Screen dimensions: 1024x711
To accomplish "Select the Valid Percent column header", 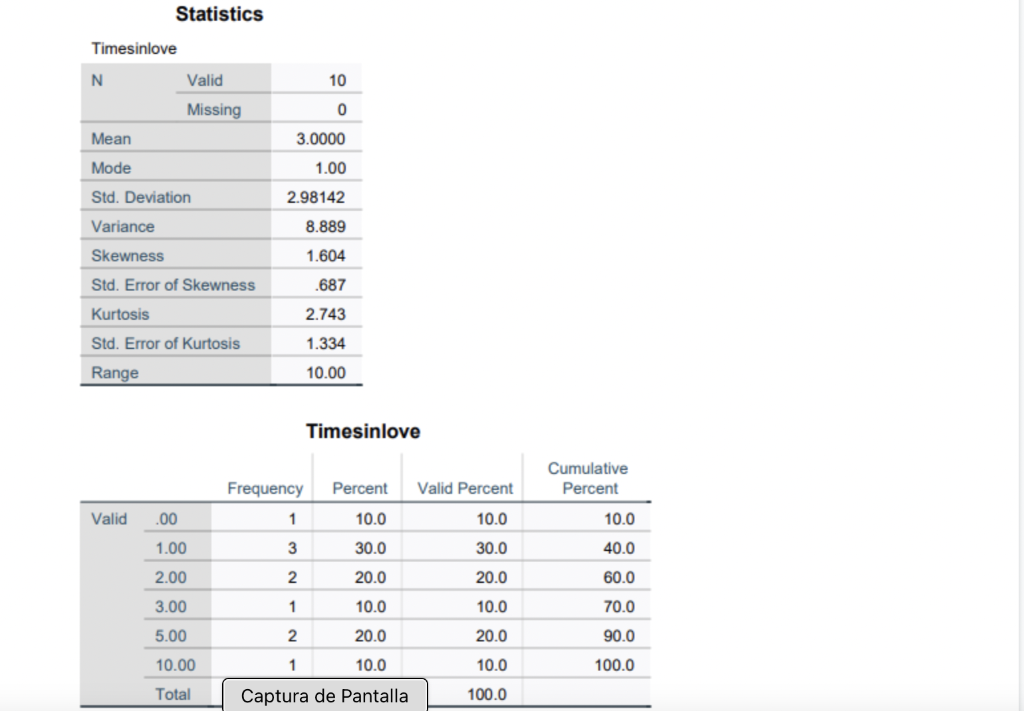I will click(x=463, y=488).
